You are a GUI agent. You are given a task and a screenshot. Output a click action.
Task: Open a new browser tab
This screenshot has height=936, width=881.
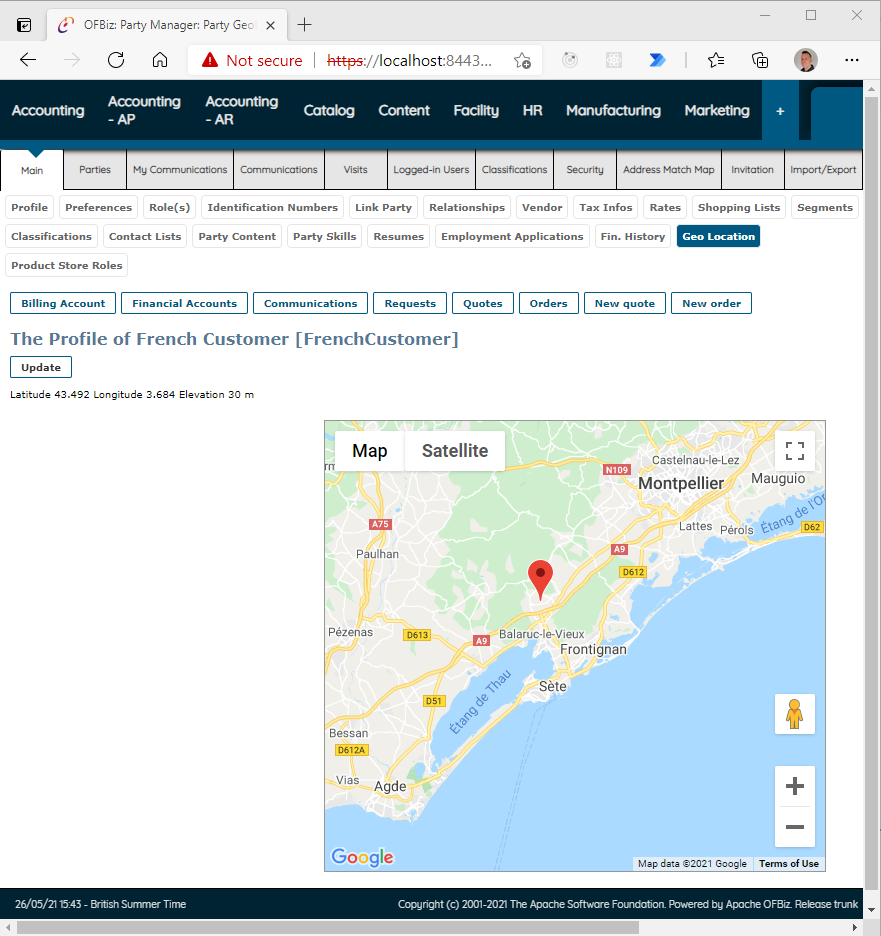pyautogui.click(x=304, y=24)
